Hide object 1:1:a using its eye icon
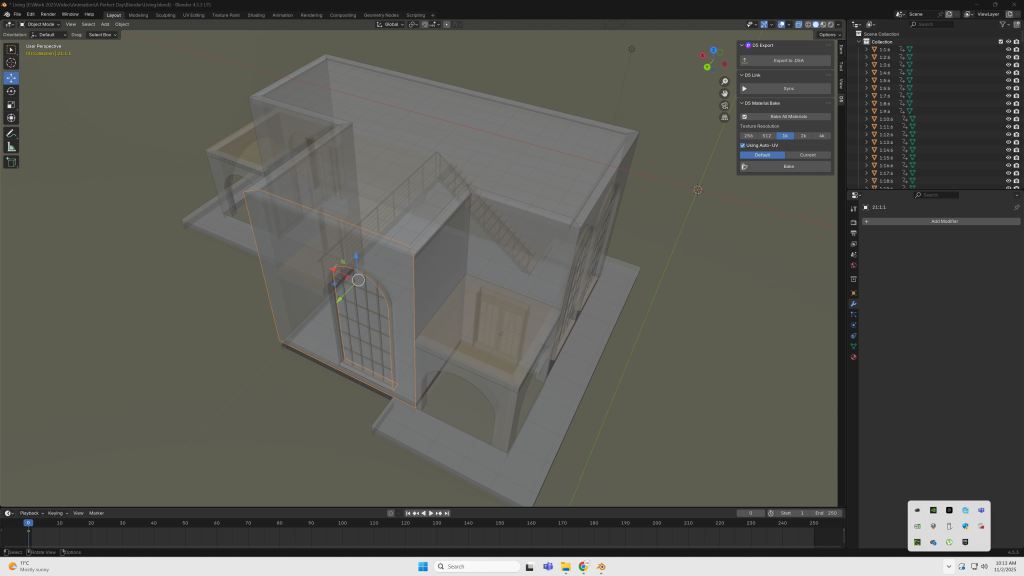This screenshot has width=1024, height=576. pyautogui.click(x=1008, y=49)
